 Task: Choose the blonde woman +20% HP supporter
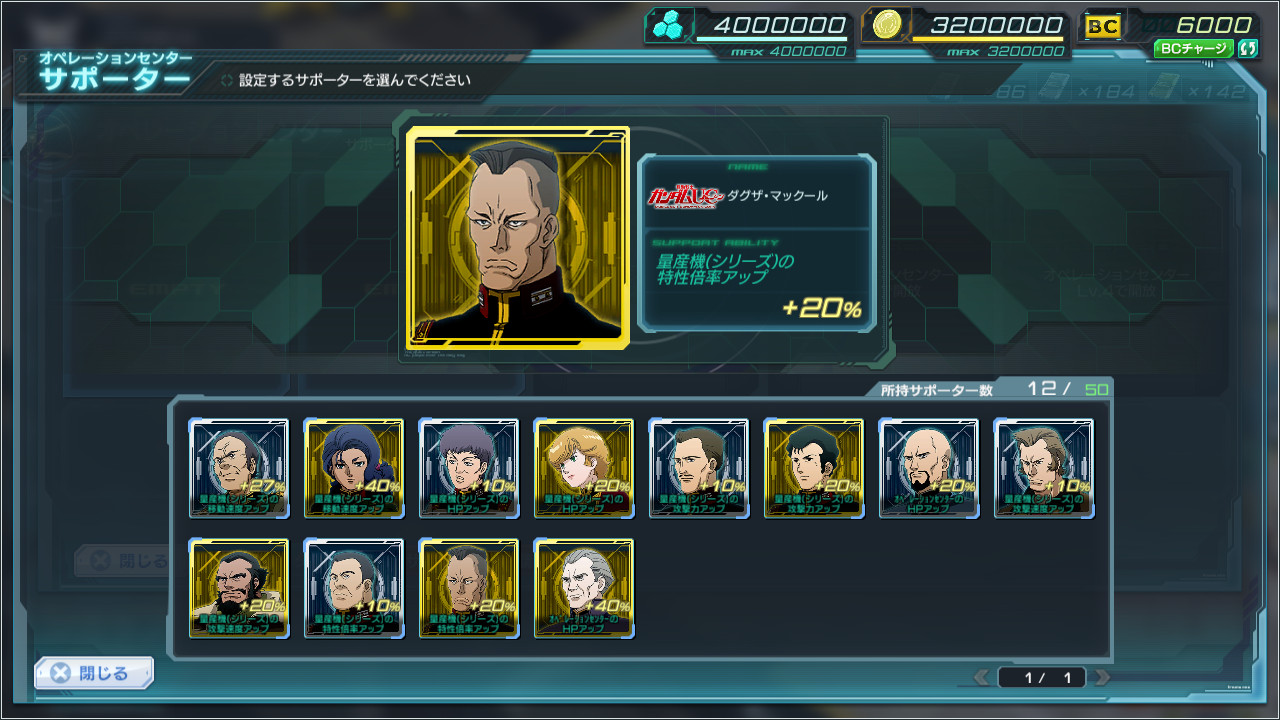(584, 468)
